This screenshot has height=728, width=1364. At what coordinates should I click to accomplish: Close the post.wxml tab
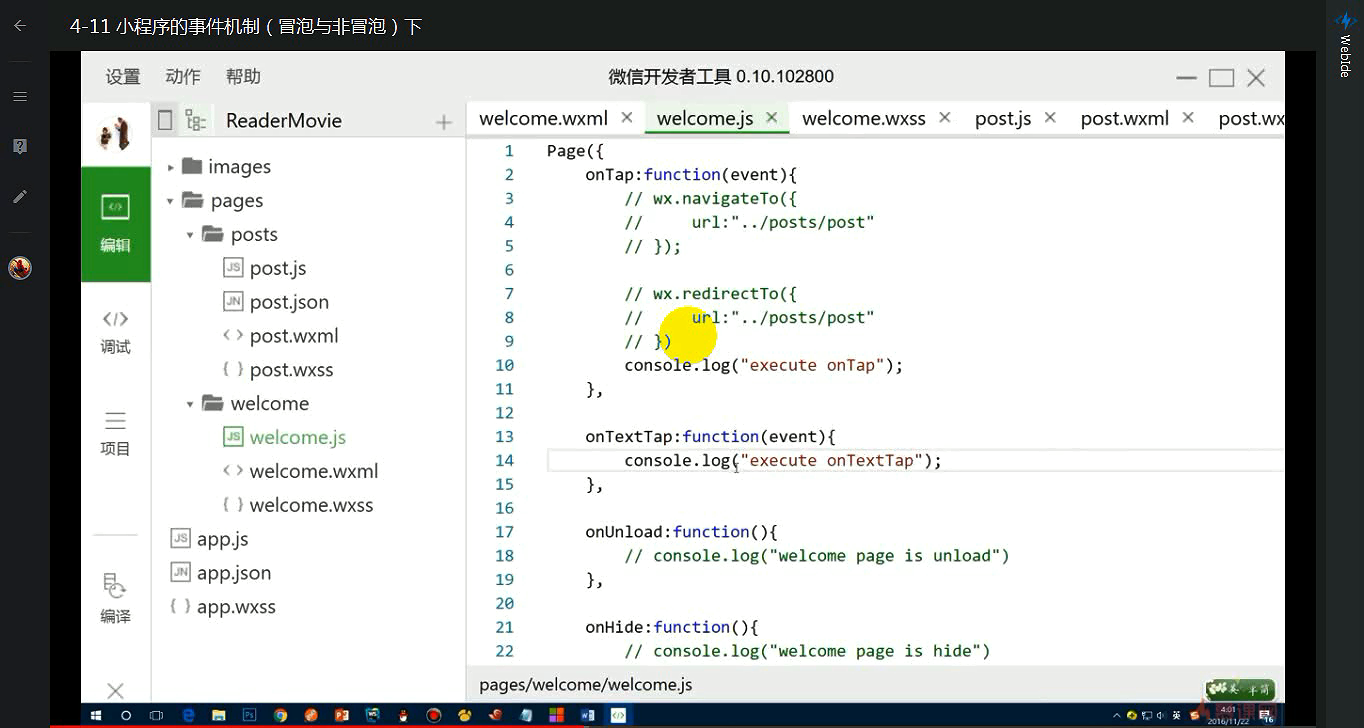[x=1188, y=117]
